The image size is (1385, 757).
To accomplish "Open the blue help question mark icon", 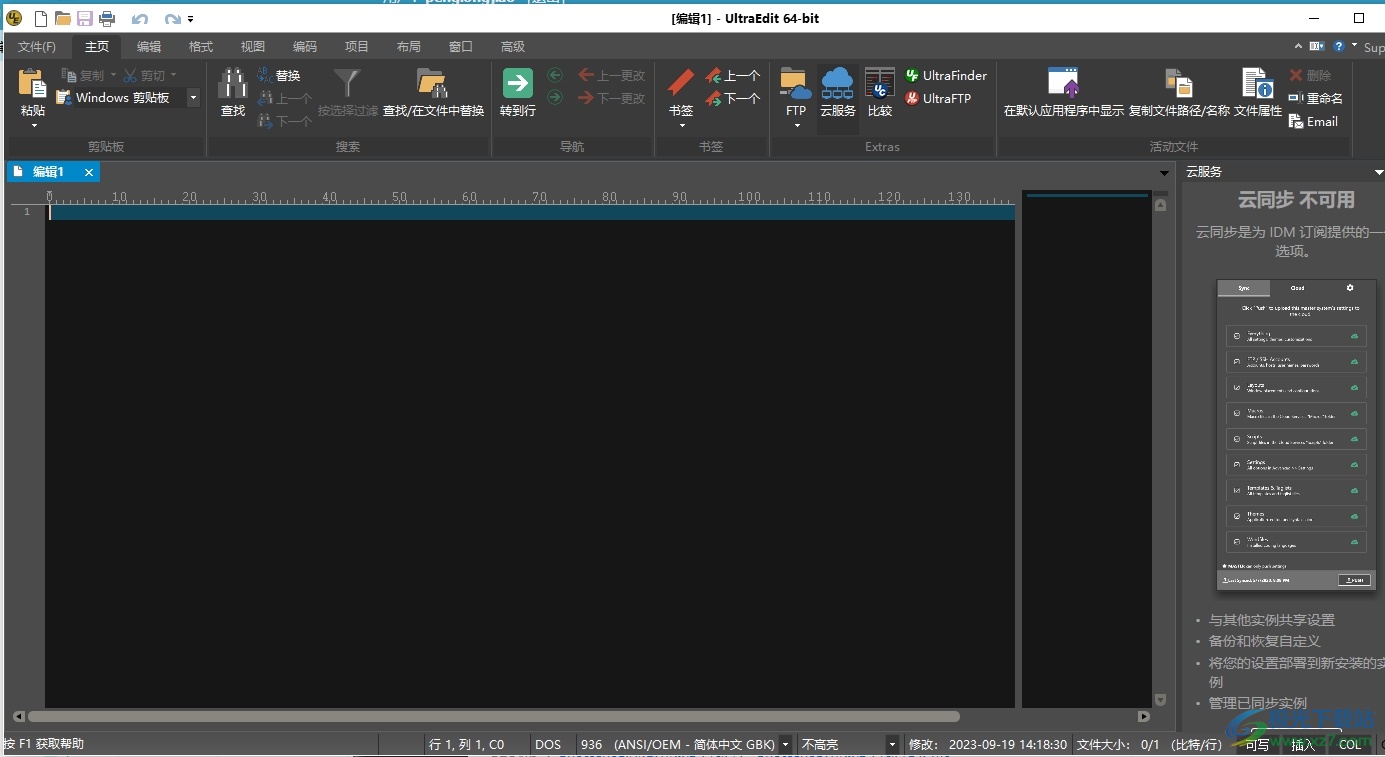I will click(1339, 46).
